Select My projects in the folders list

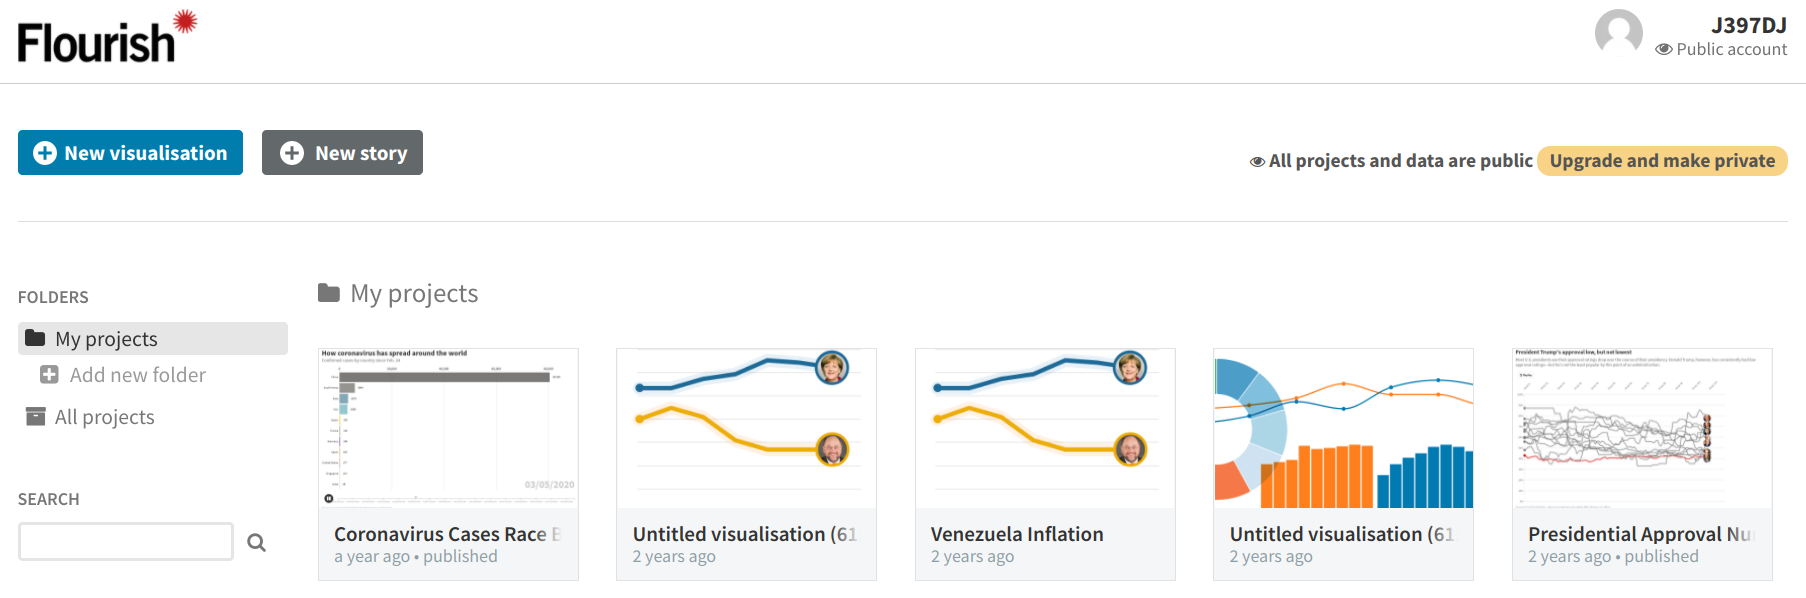click(x=106, y=339)
